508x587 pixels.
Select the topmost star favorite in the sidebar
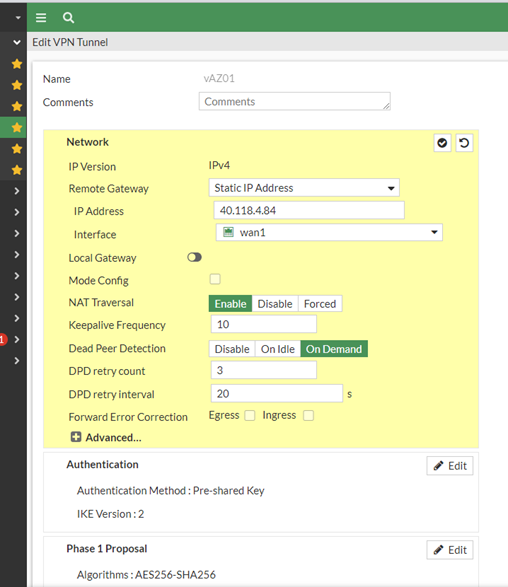tap(16, 64)
